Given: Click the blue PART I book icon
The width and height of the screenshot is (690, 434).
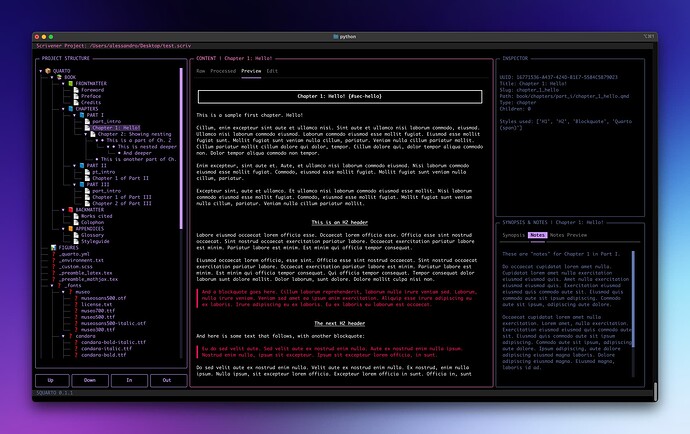Looking at the screenshot, I should [82, 115].
